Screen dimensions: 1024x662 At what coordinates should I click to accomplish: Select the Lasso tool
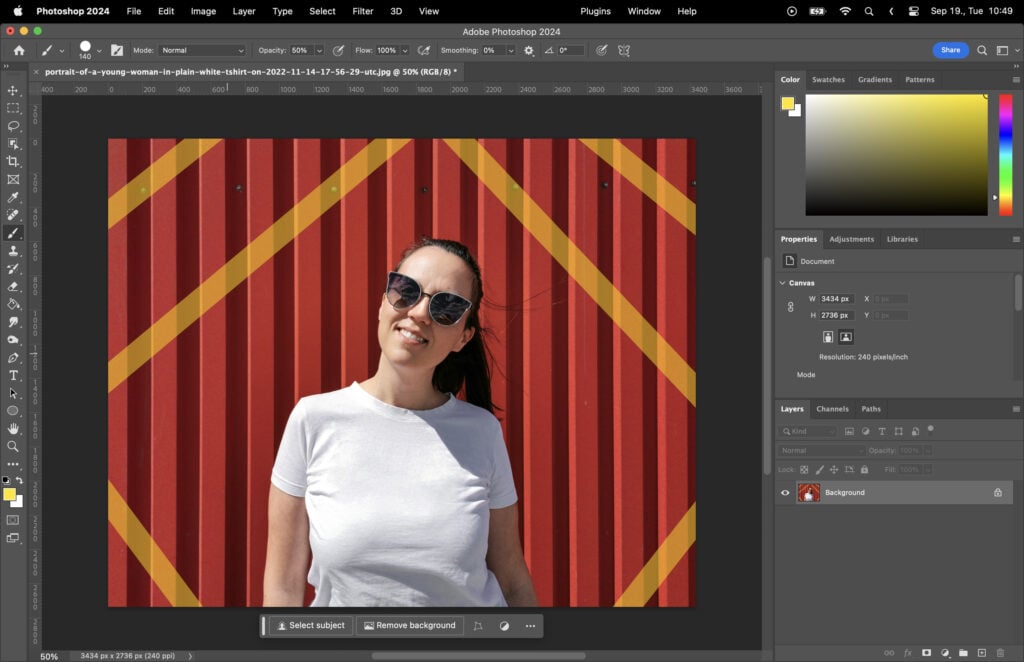pyautogui.click(x=14, y=124)
